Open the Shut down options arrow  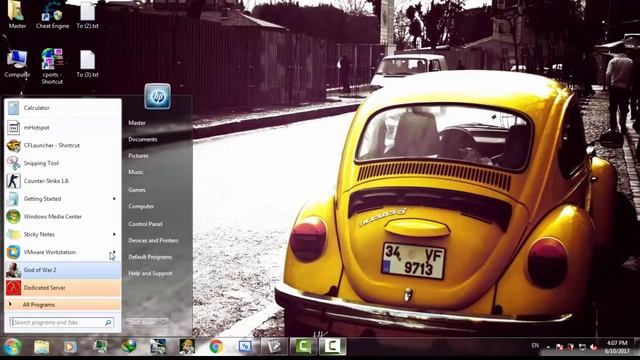click(164, 322)
